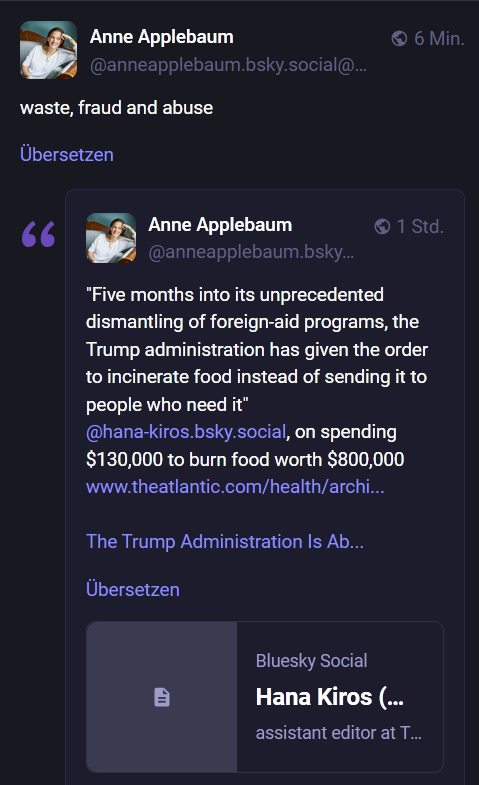Screen dimensions: 479x785
Task: Click the purple quotation mark icon
Action: tap(39, 234)
